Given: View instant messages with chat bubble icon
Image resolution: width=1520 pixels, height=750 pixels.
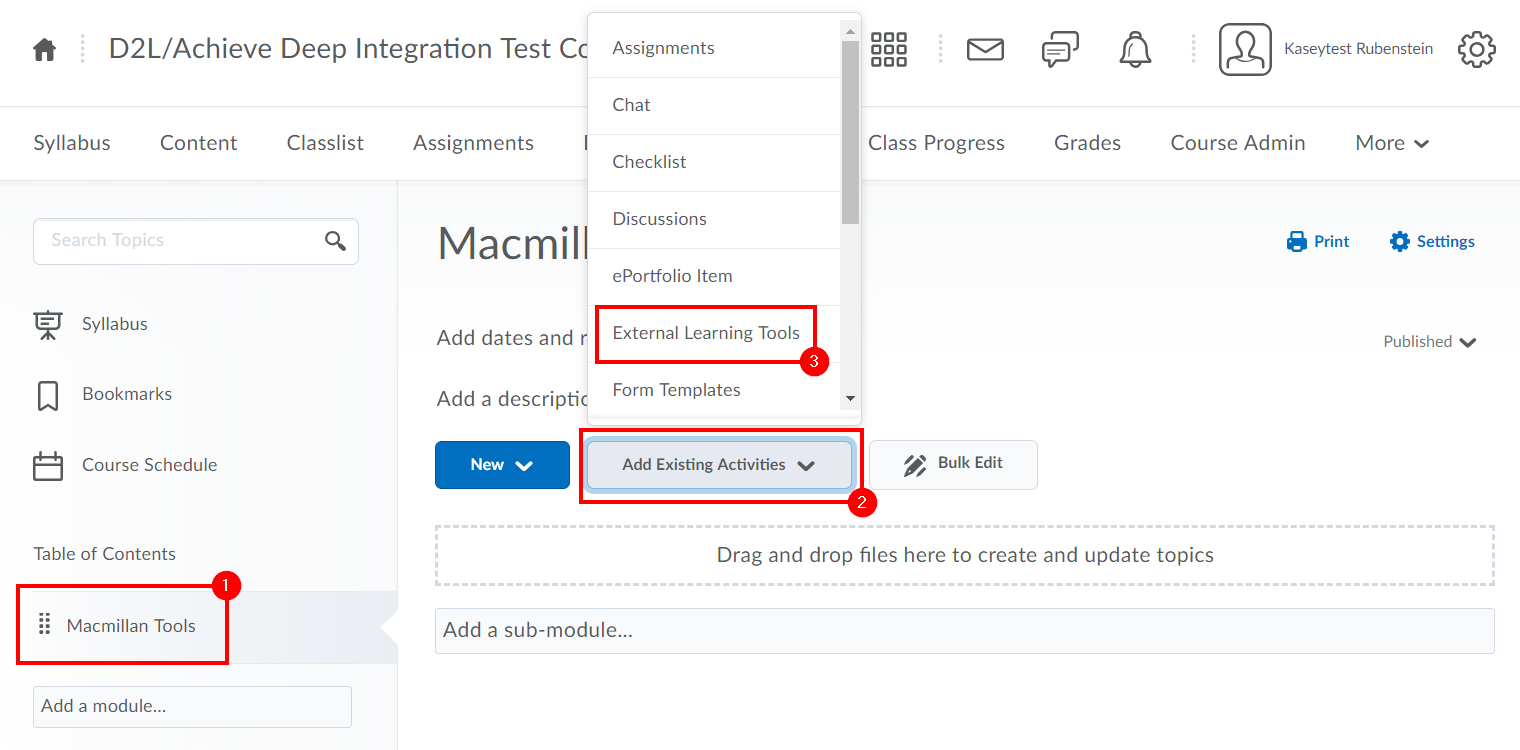Looking at the screenshot, I should (x=1059, y=48).
